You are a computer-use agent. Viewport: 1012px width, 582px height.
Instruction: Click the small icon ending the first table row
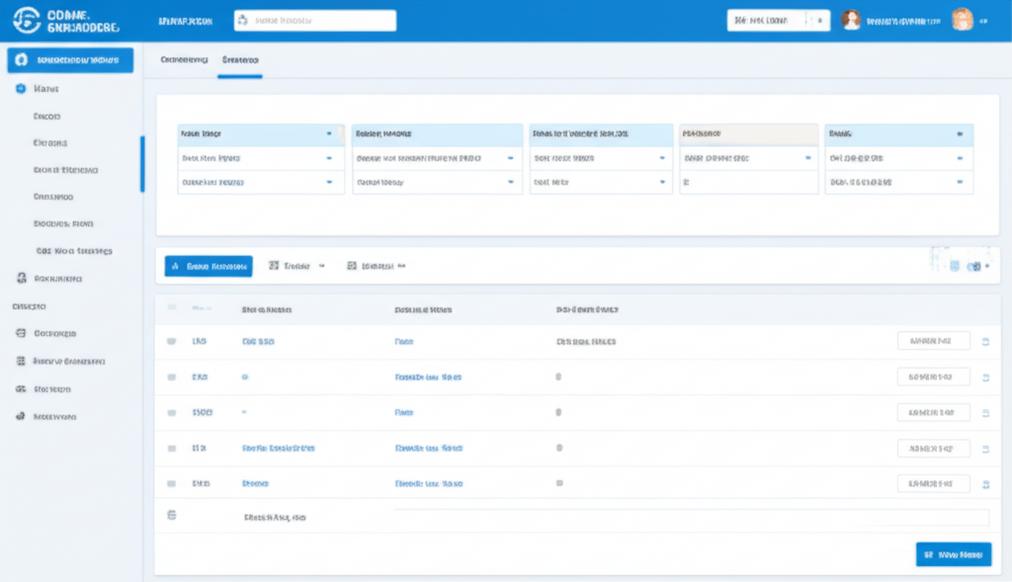click(x=986, y=342)
